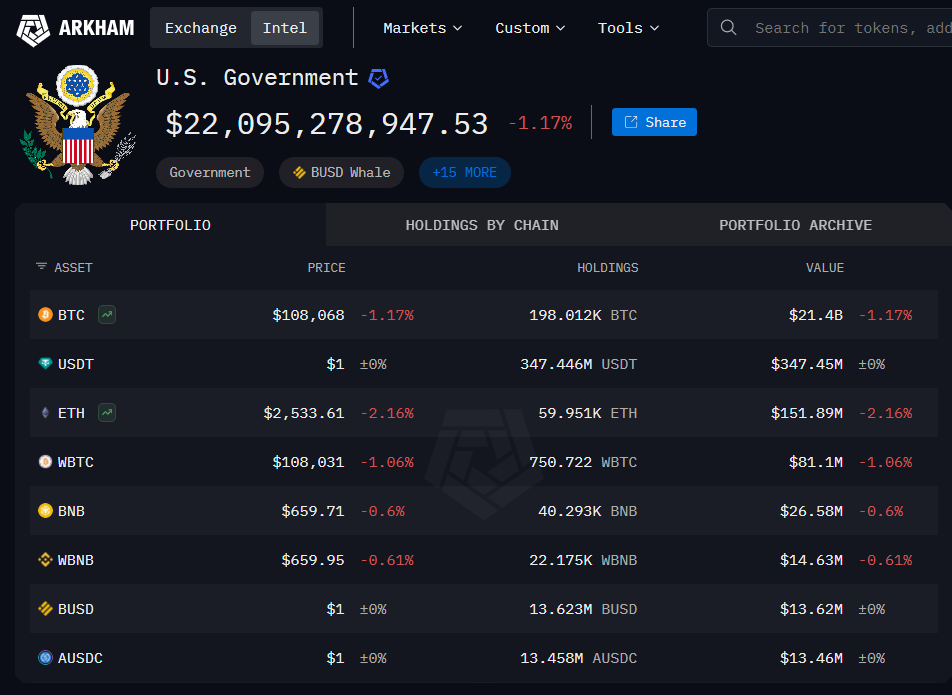Open the ETH chart trend icon

[107, 413]
